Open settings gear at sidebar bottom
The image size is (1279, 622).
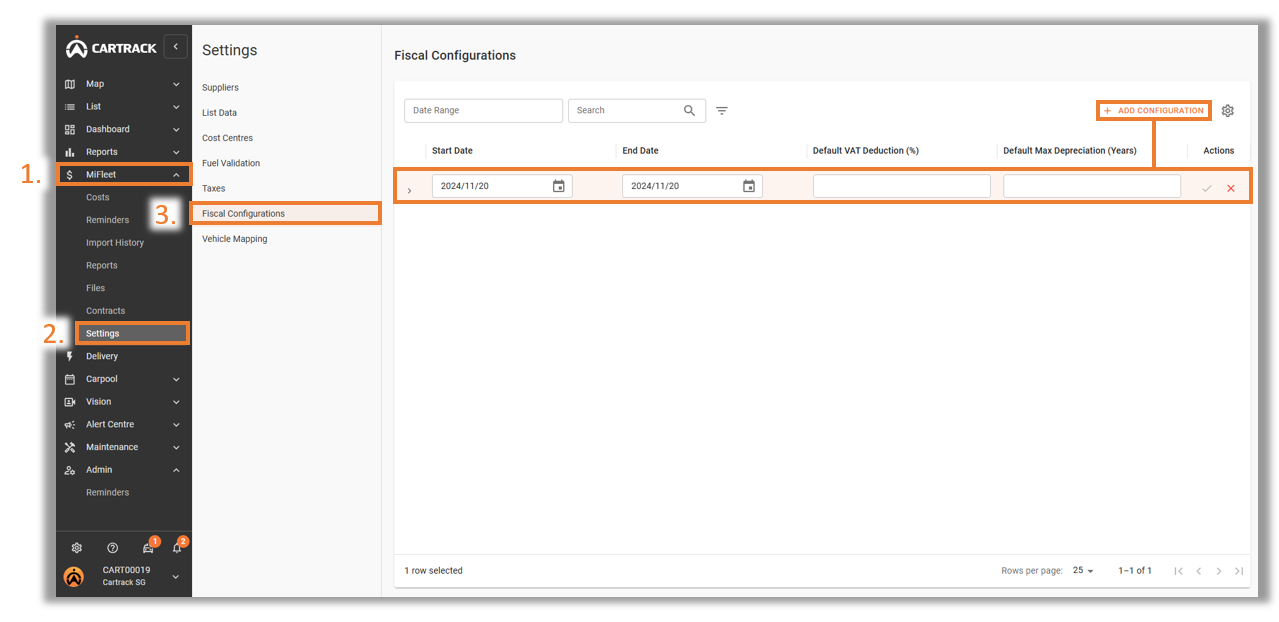77,548
